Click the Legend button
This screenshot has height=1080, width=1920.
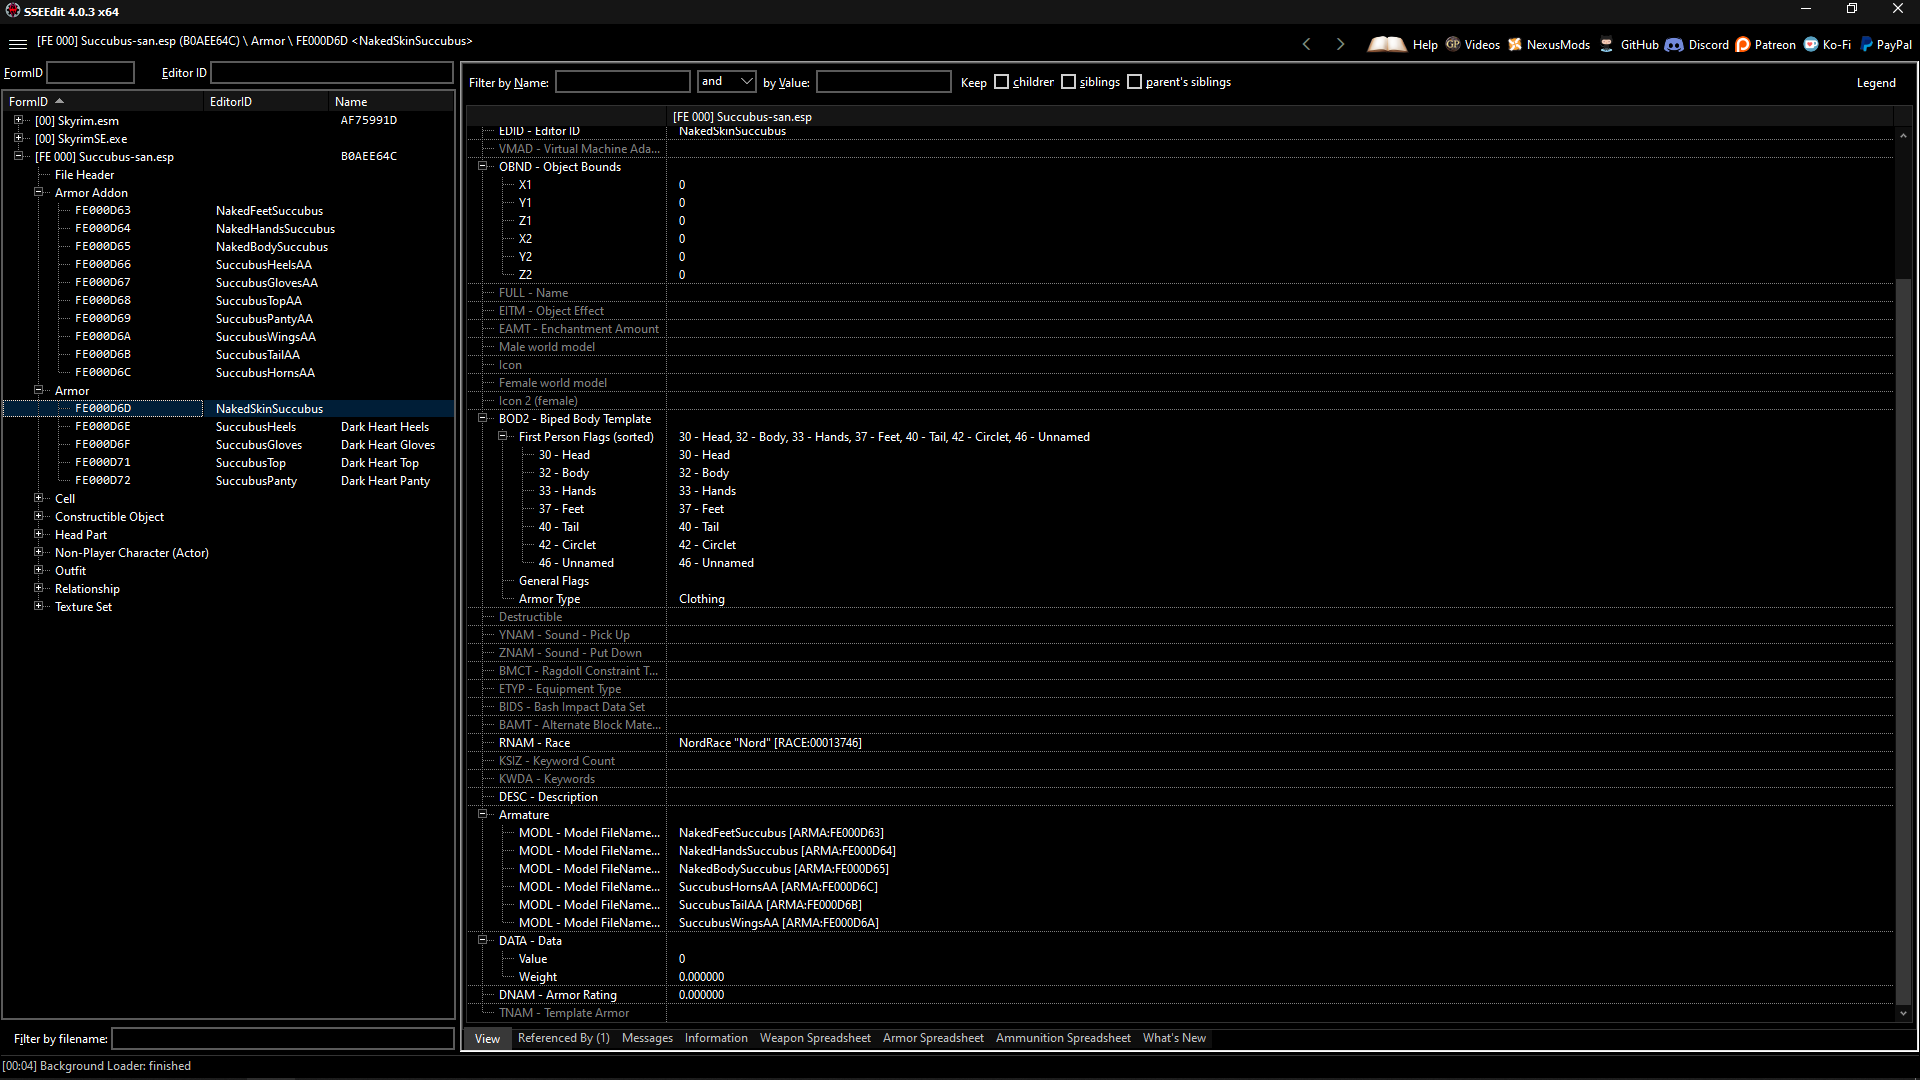1876,83
